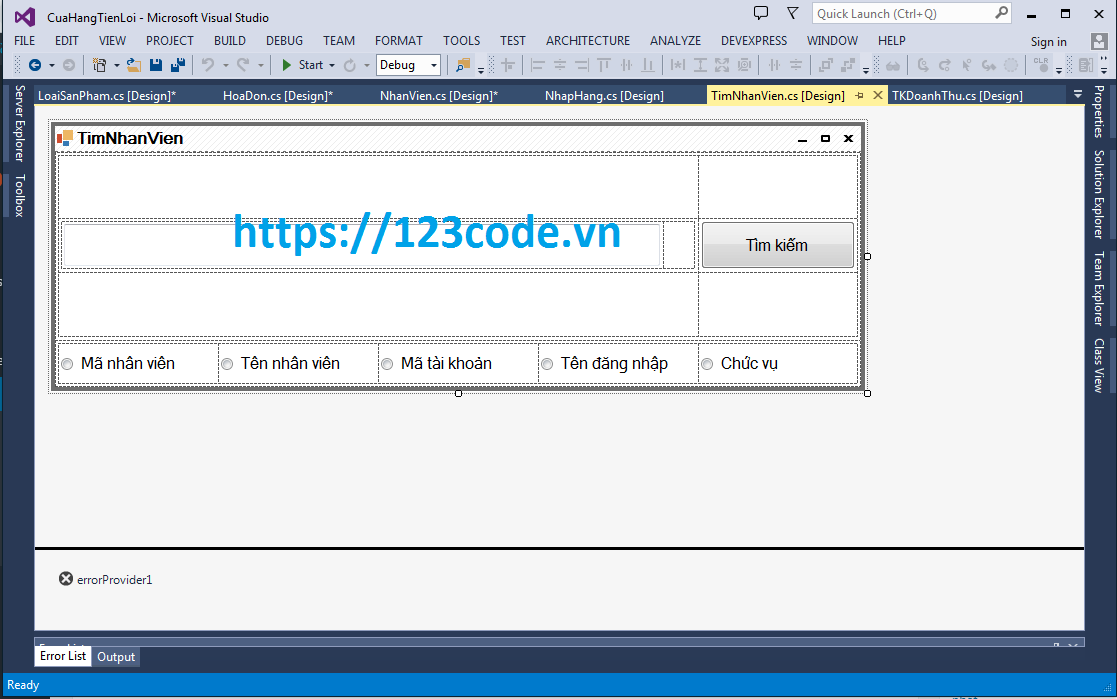Click the Save All toolbar icon
Image resolution: width=1117 pixels, height=699 pixels.
(176, 63)
